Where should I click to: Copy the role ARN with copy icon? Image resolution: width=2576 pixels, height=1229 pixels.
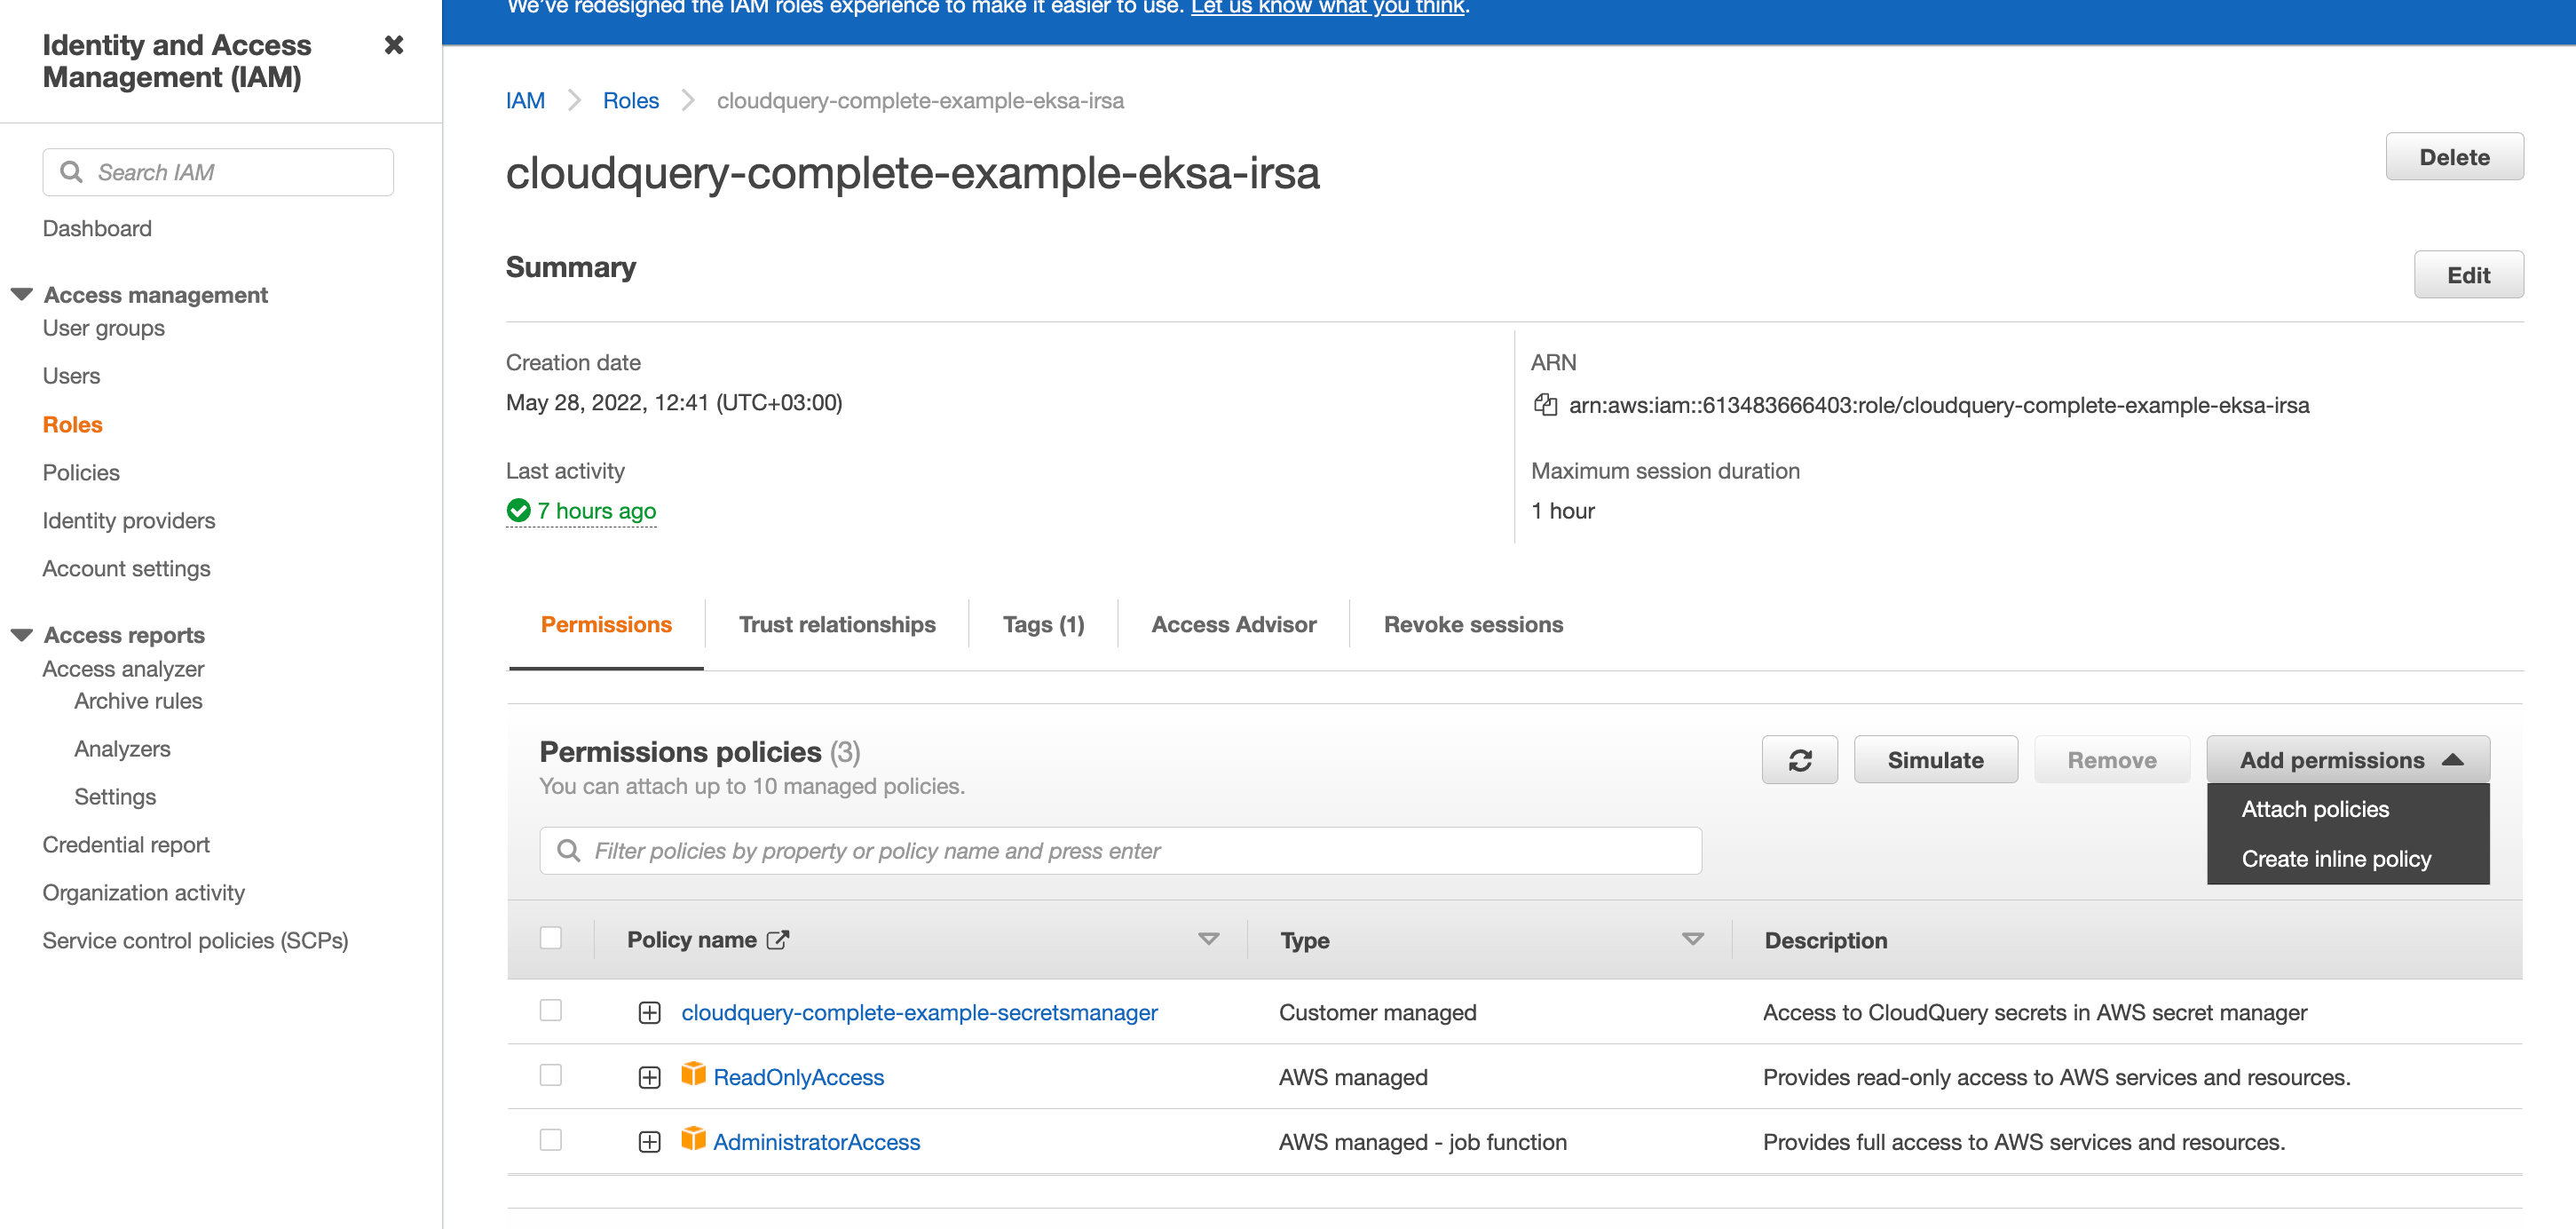pos(1545,405)
